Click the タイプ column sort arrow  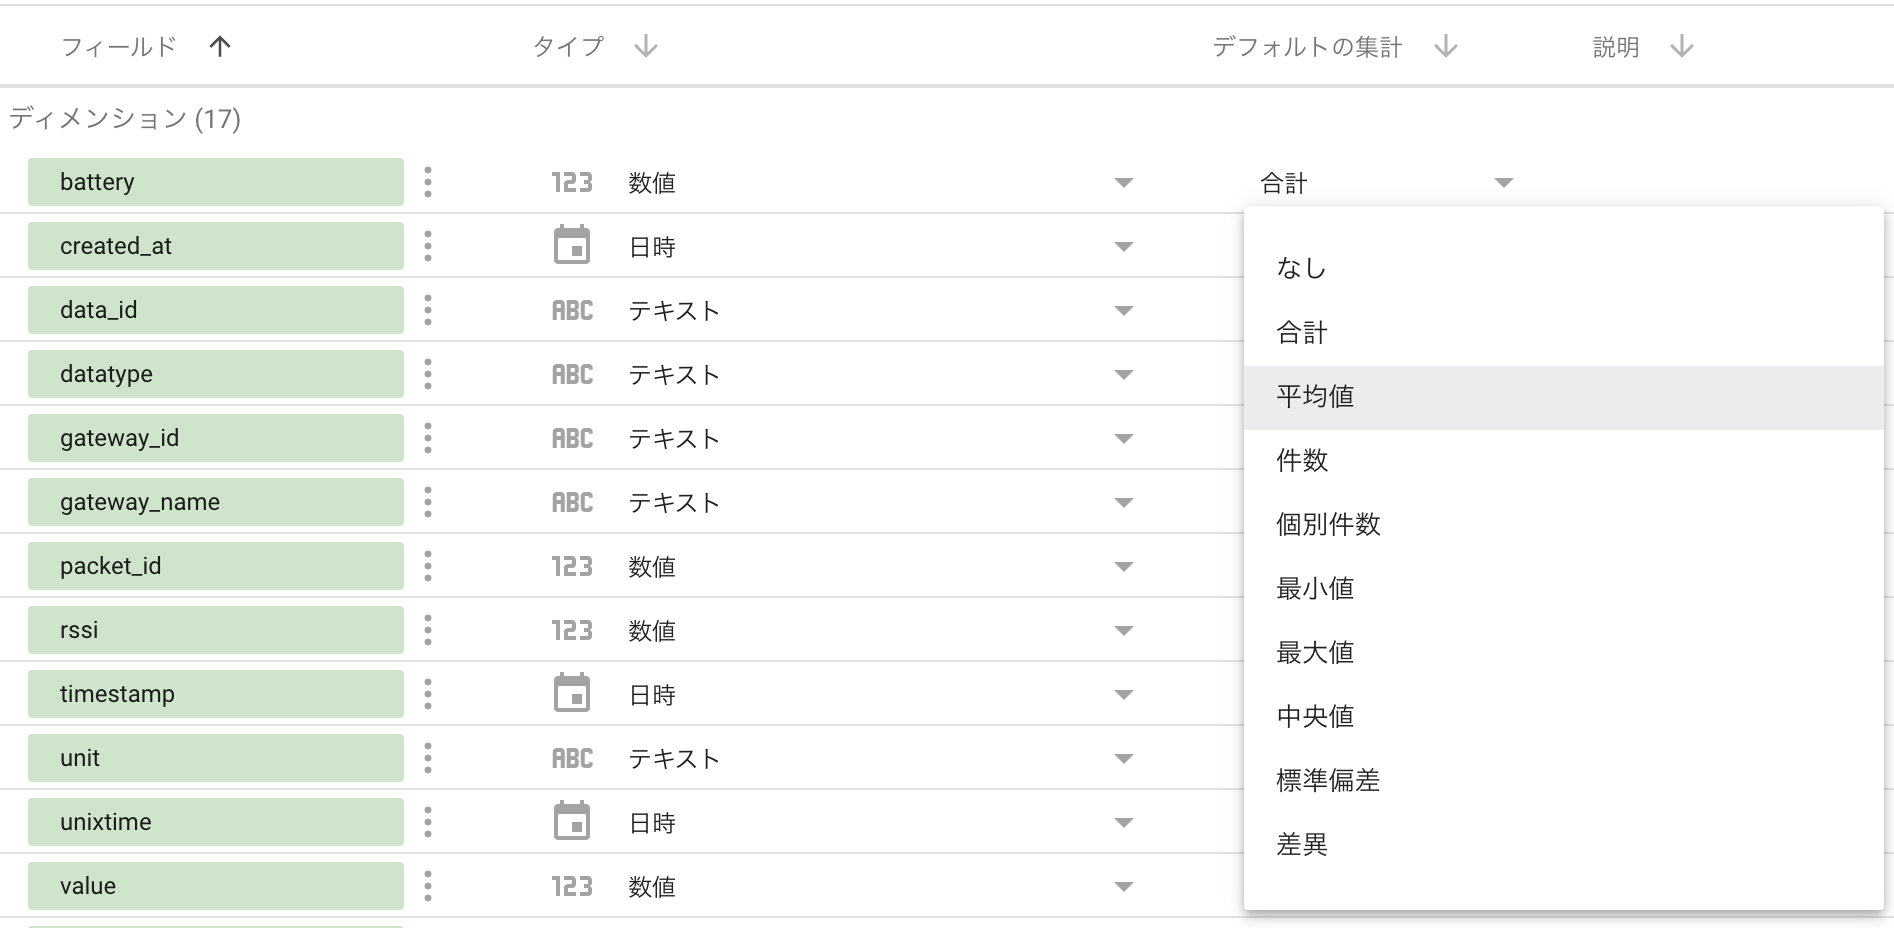(645, 46)
